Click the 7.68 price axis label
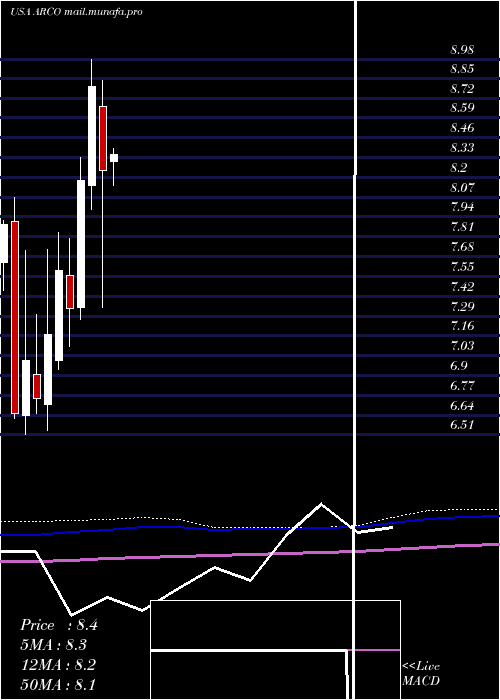Screen dimensions: 500x700 pyautogui.click(x=462, y=247)
